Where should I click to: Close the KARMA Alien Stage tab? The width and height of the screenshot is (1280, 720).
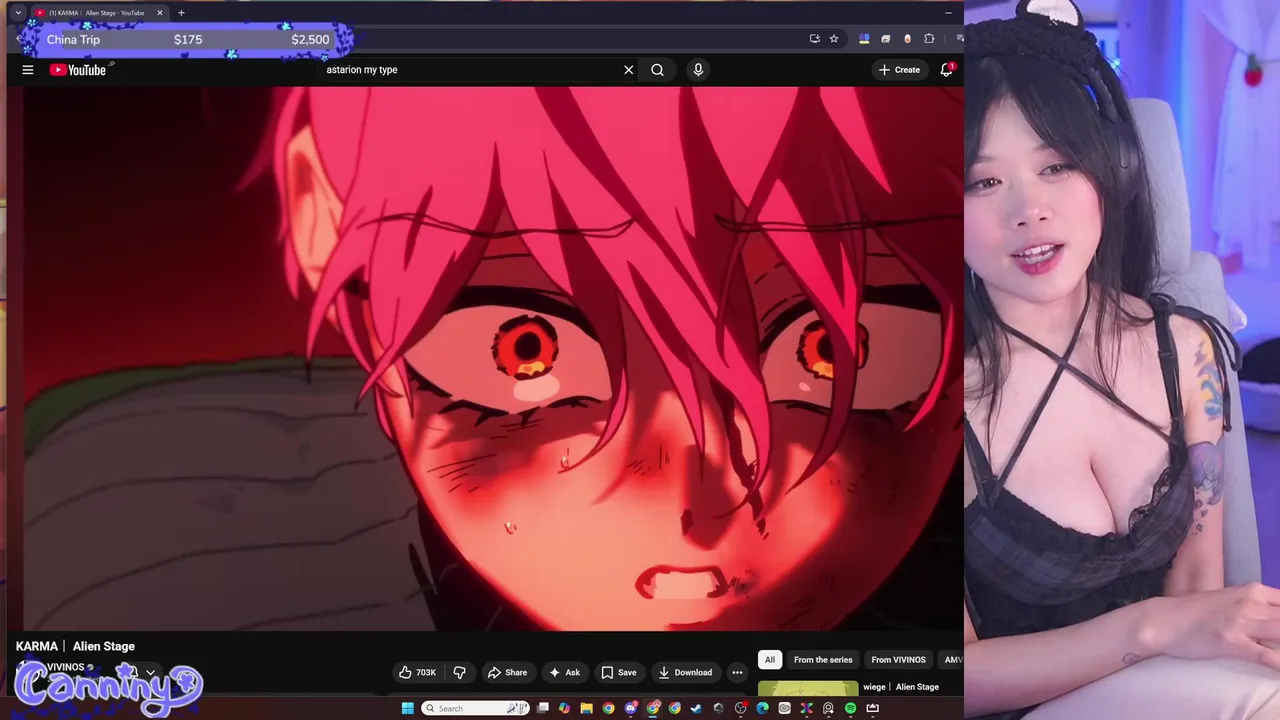pyautogui.click(x=159, y=13)
